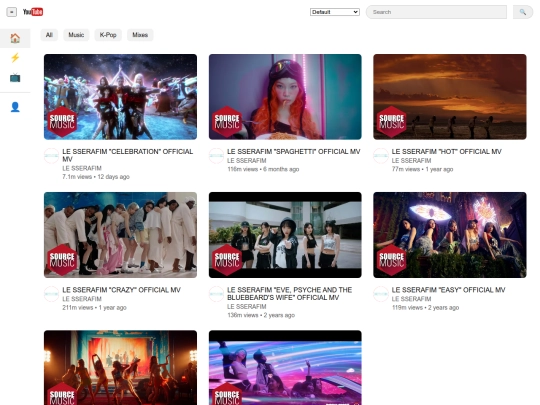The image size is (540, 405).
Task: Select the Music filter chip
Action: pyautogui.click(x=76, y=35)
